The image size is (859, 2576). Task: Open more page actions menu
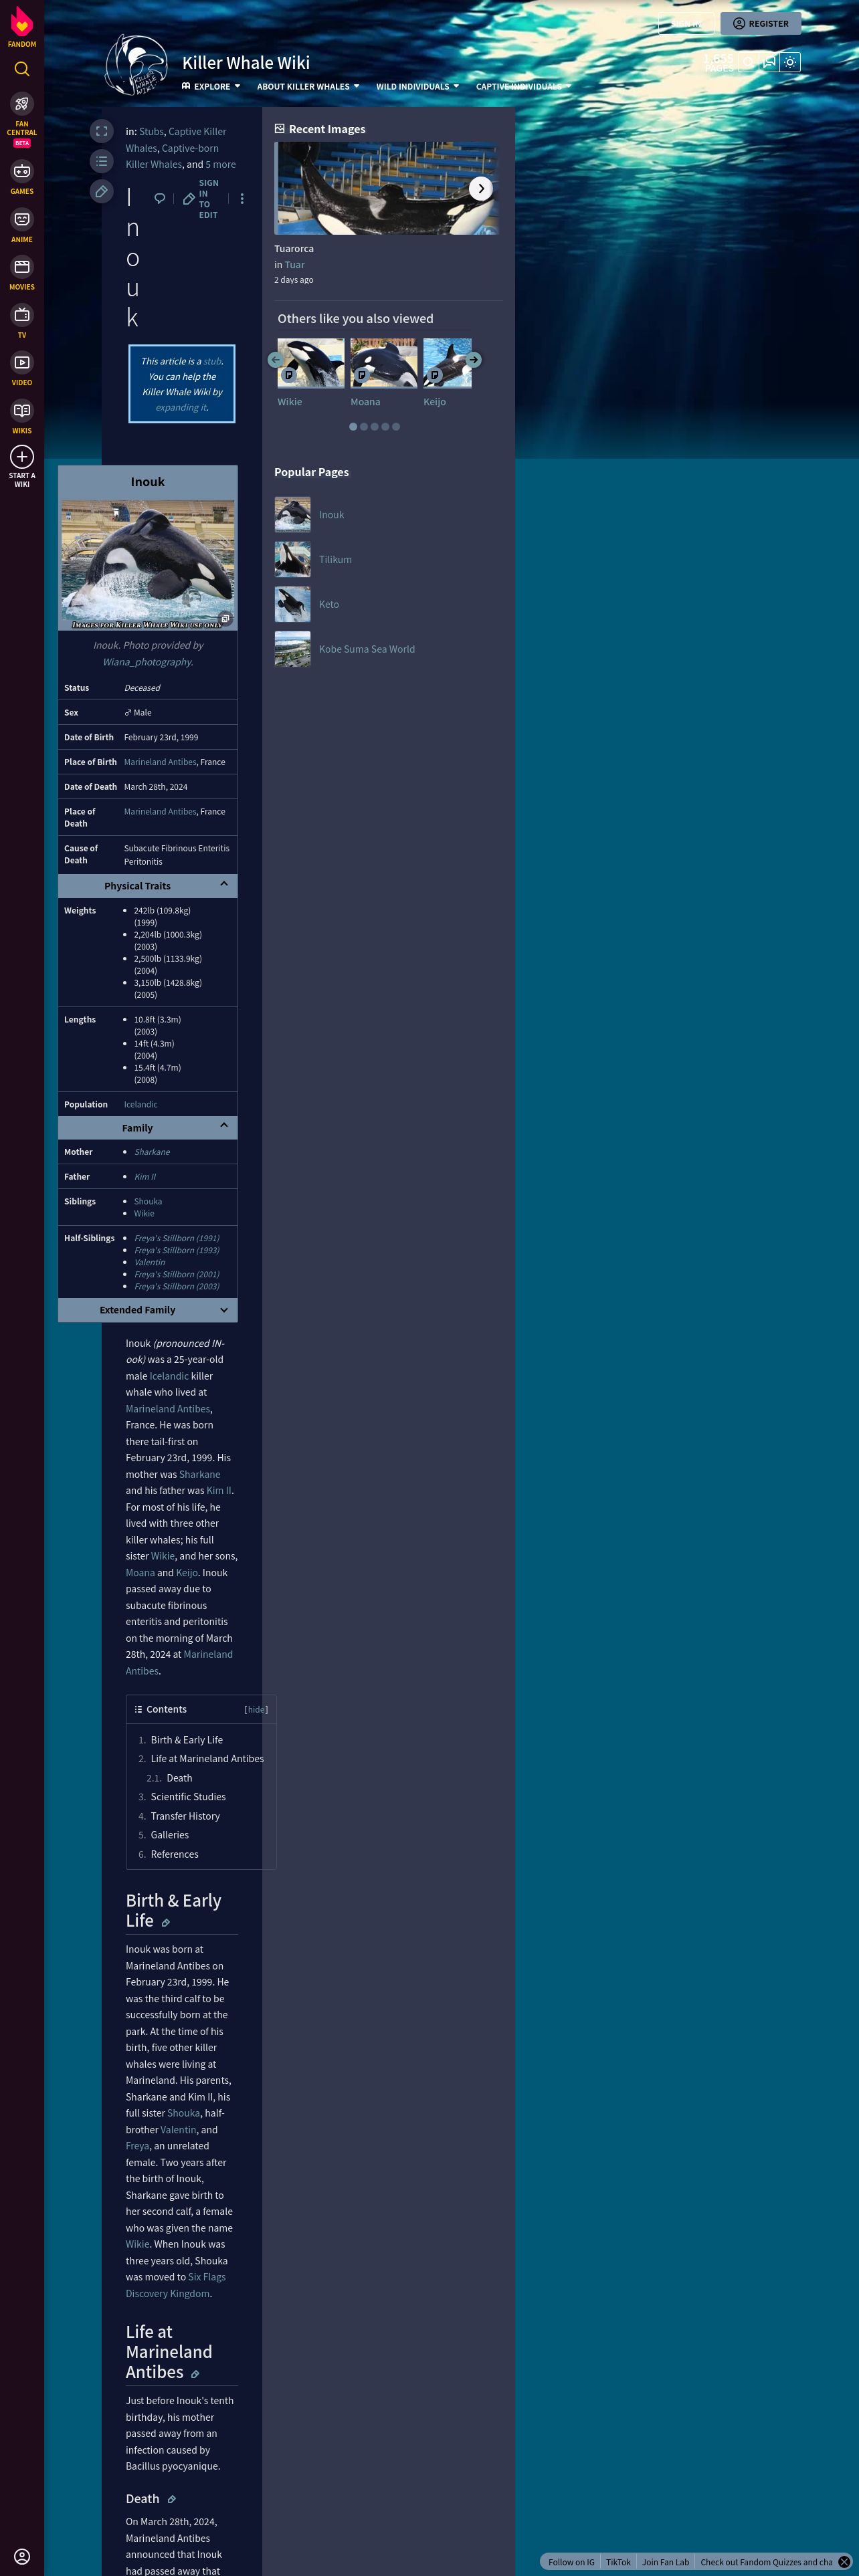pos(242,199)
